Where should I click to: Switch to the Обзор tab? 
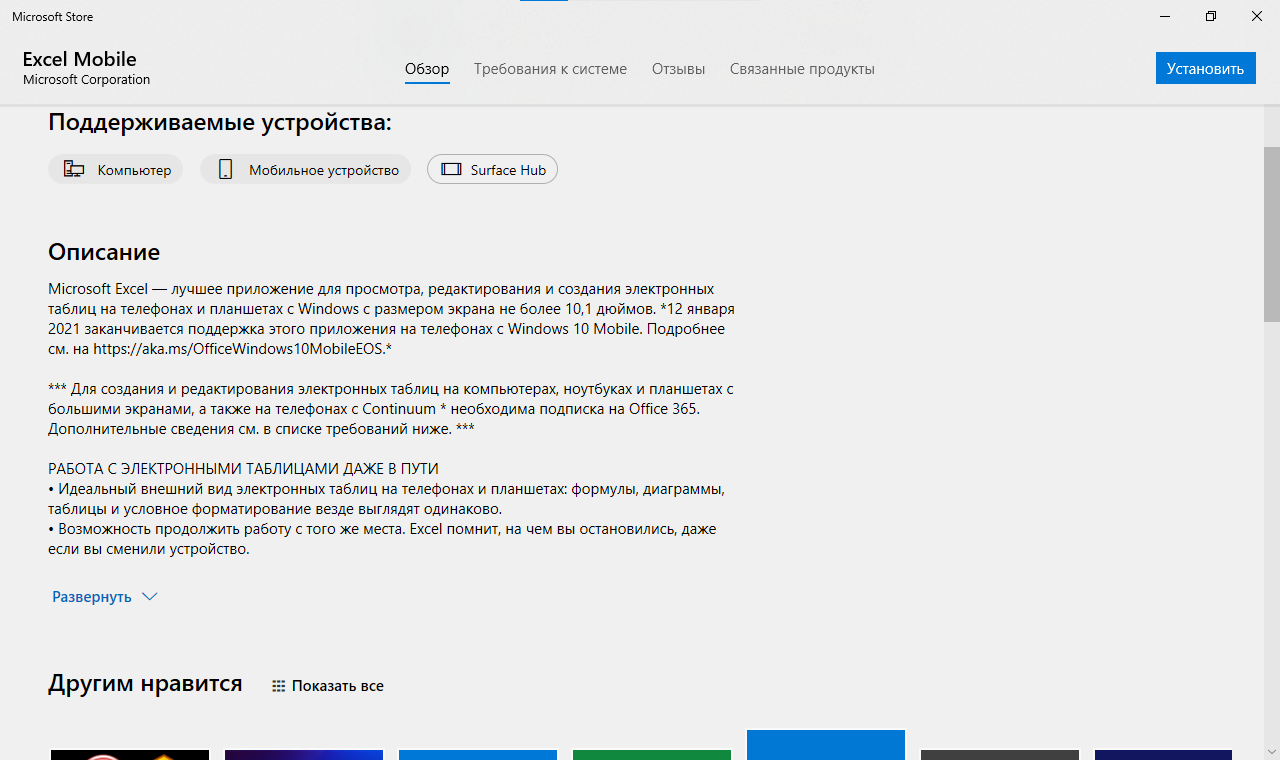tap(427, 69)
